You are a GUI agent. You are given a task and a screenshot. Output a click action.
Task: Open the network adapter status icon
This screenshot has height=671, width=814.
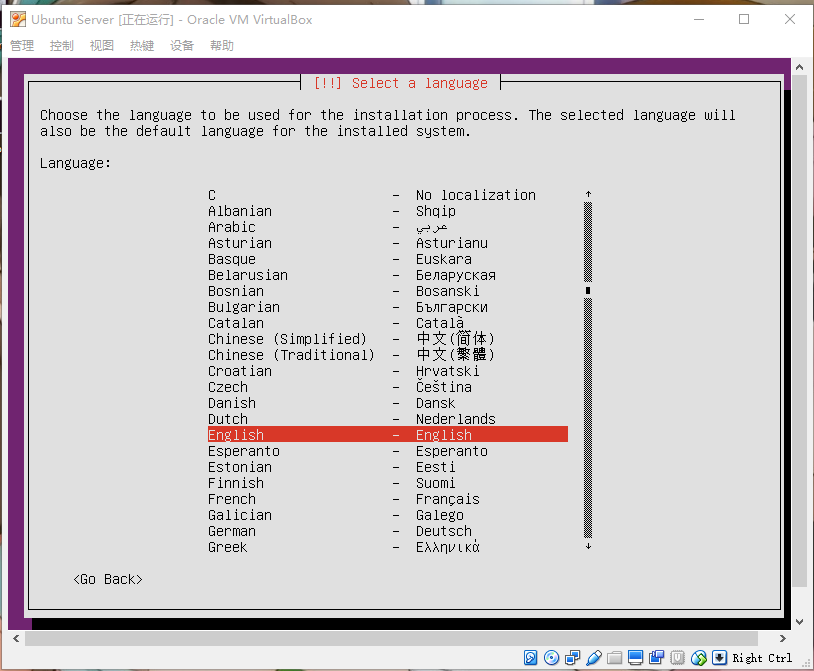(x=573, y=658)
